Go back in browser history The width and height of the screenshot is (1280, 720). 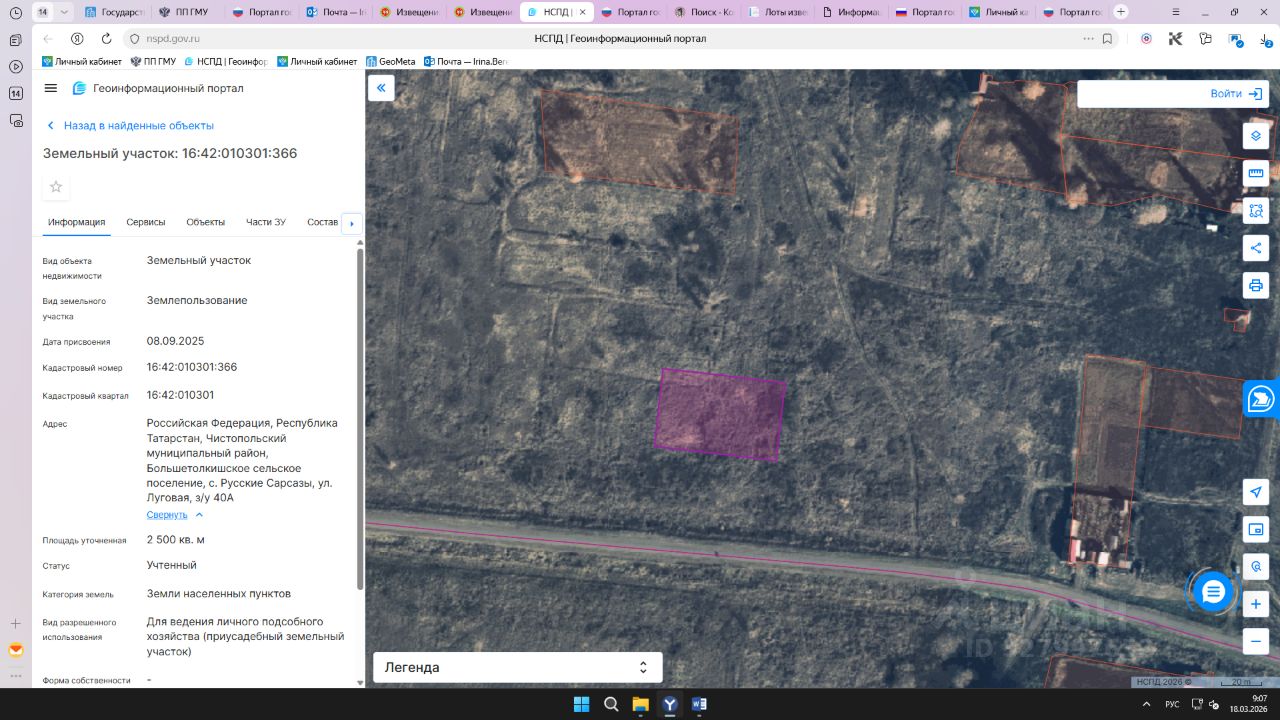point(48,38)
